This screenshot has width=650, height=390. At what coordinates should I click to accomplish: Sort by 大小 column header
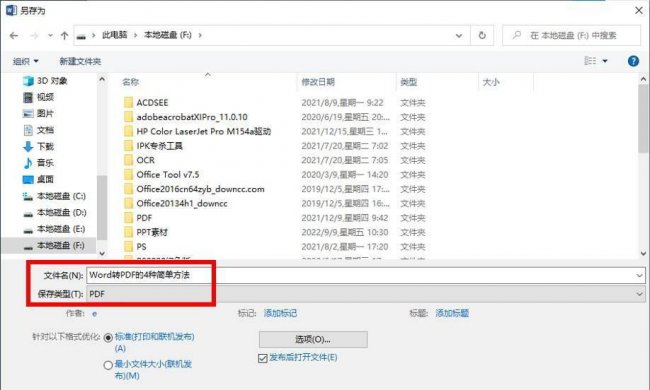[491, 82]
